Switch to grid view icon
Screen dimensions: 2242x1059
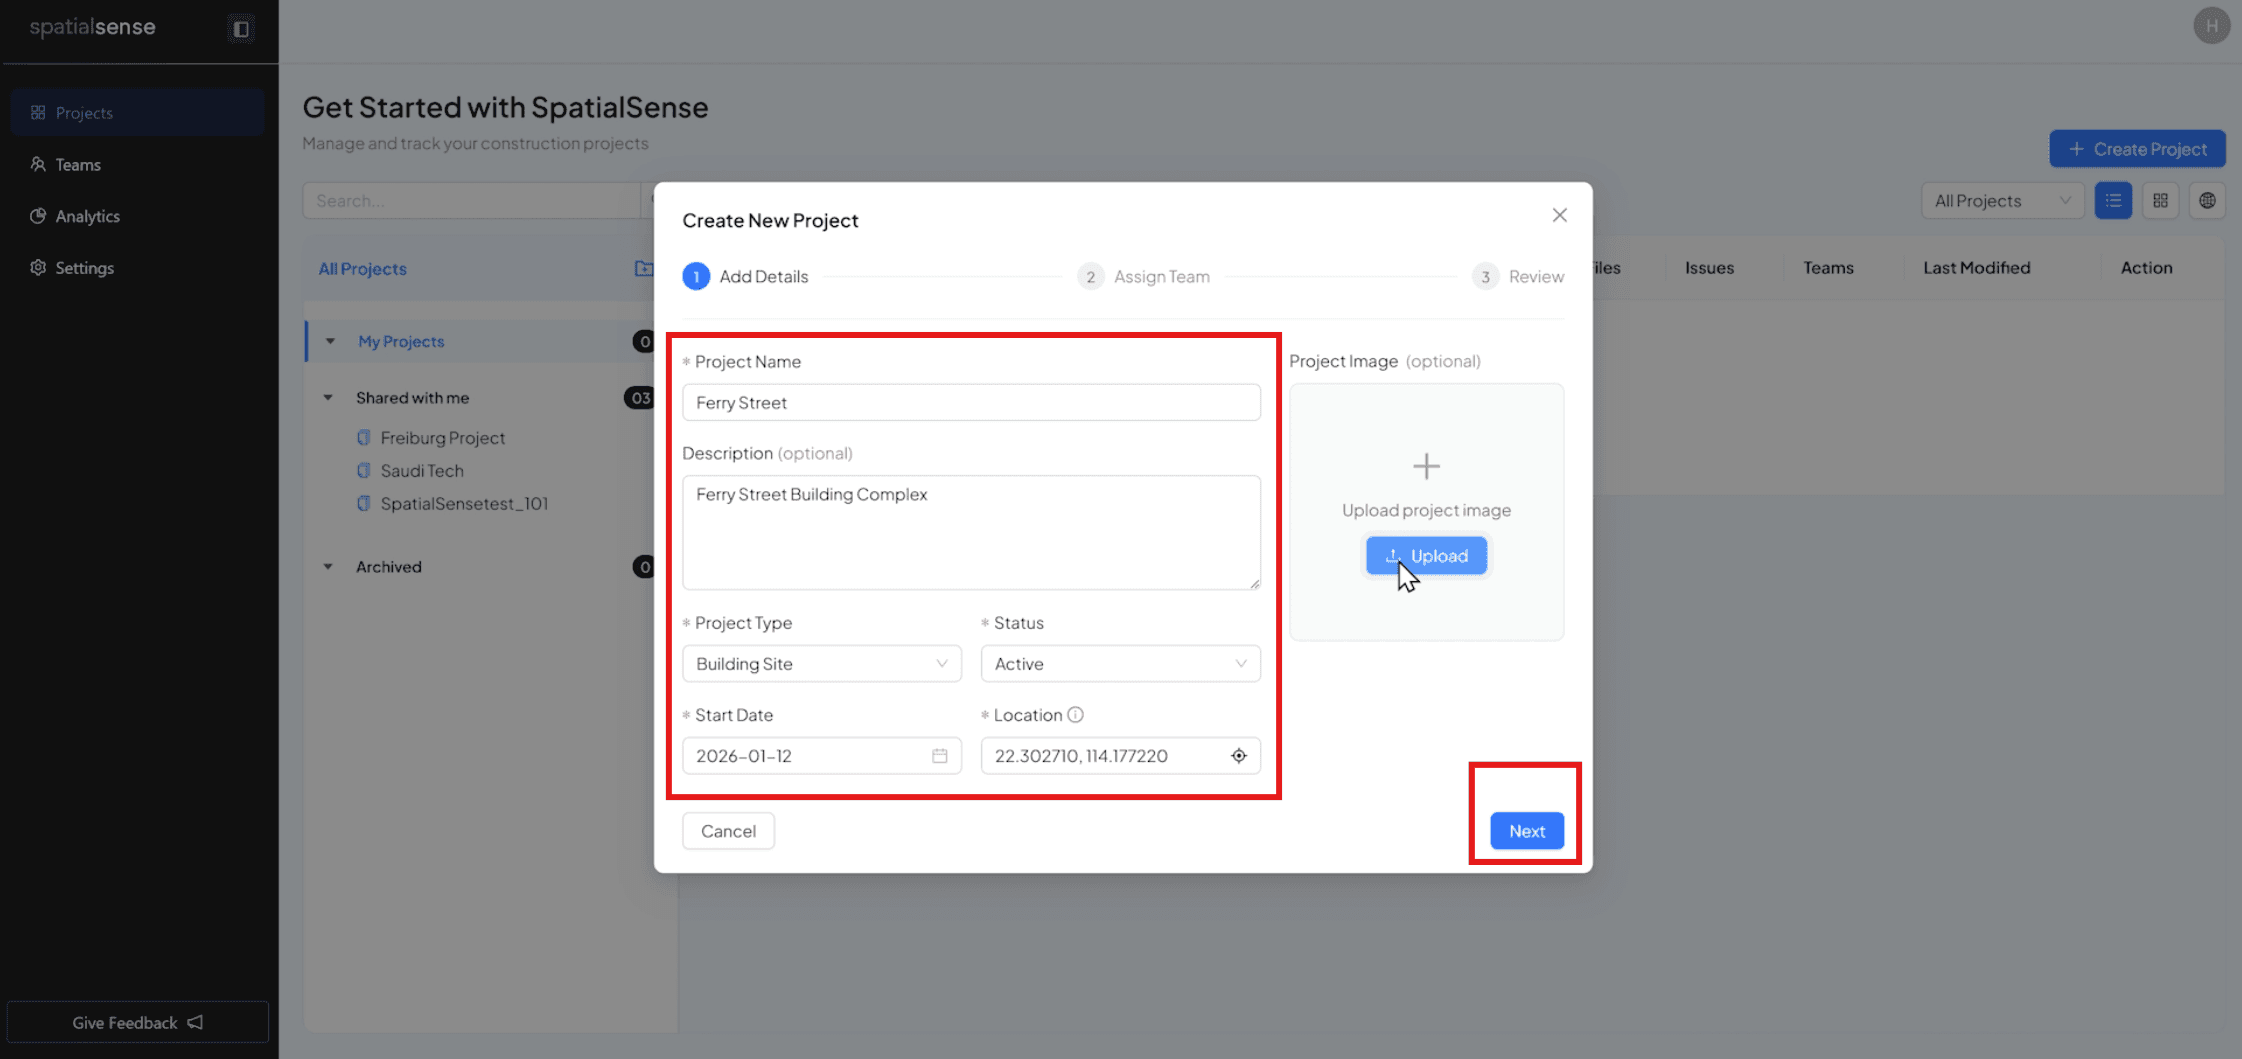(2160, 201)
